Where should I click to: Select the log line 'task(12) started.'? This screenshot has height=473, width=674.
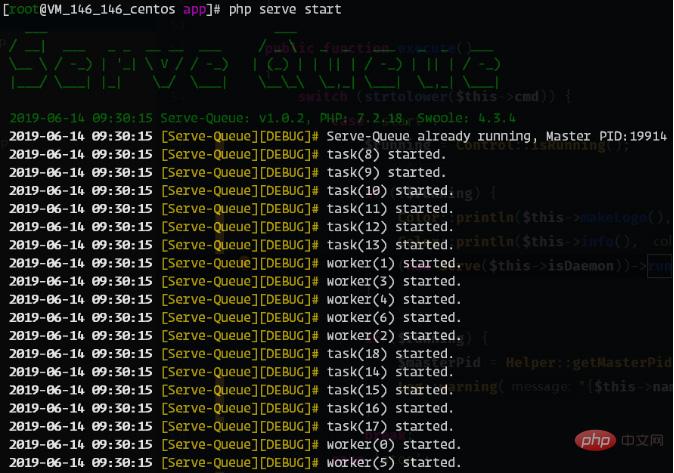232,227
